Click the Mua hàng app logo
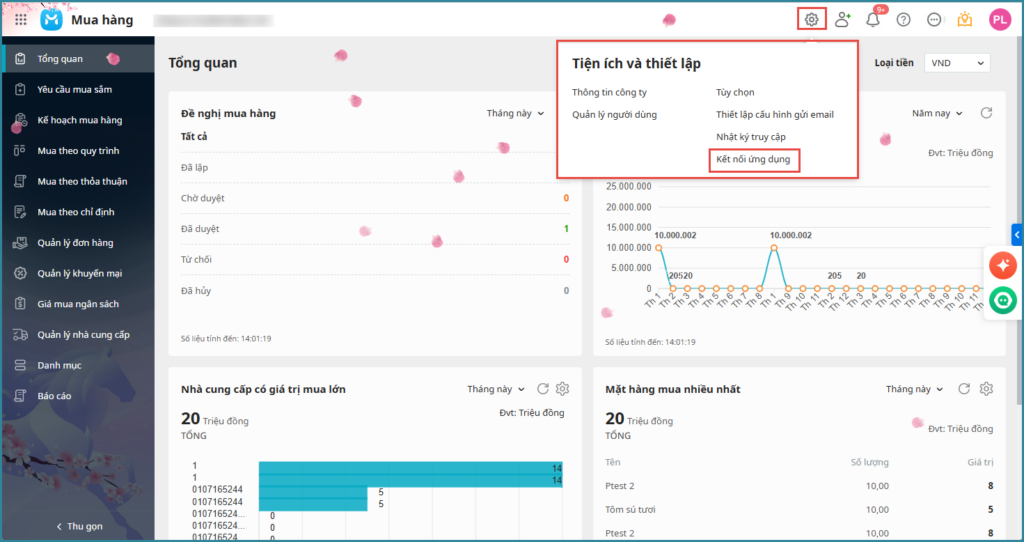Screen dimensions: 1024x542 pyautogui.click(x=52, y=20)
